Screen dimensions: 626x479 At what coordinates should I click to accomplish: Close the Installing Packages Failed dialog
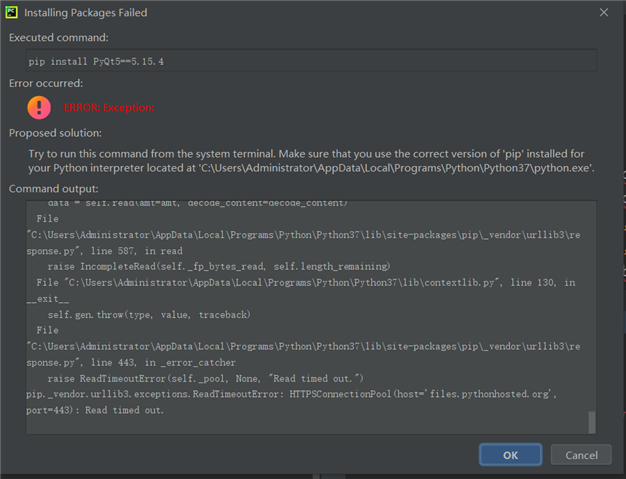[x=603, y=12]
